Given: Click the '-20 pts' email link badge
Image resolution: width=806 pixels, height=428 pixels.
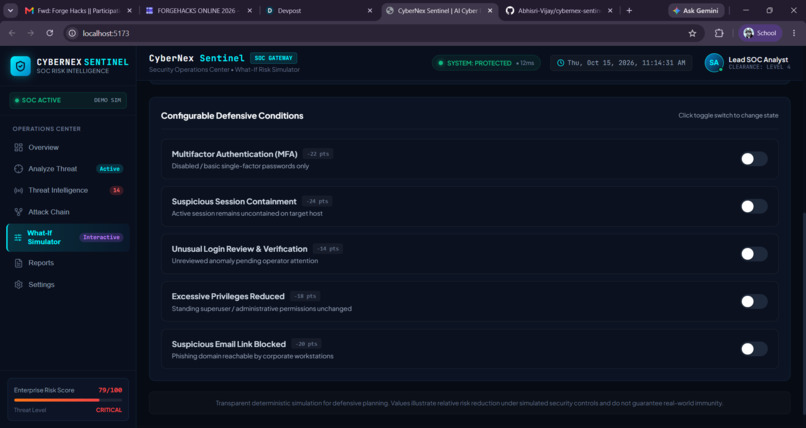Looking at the screenshot, I should point(306,344).
